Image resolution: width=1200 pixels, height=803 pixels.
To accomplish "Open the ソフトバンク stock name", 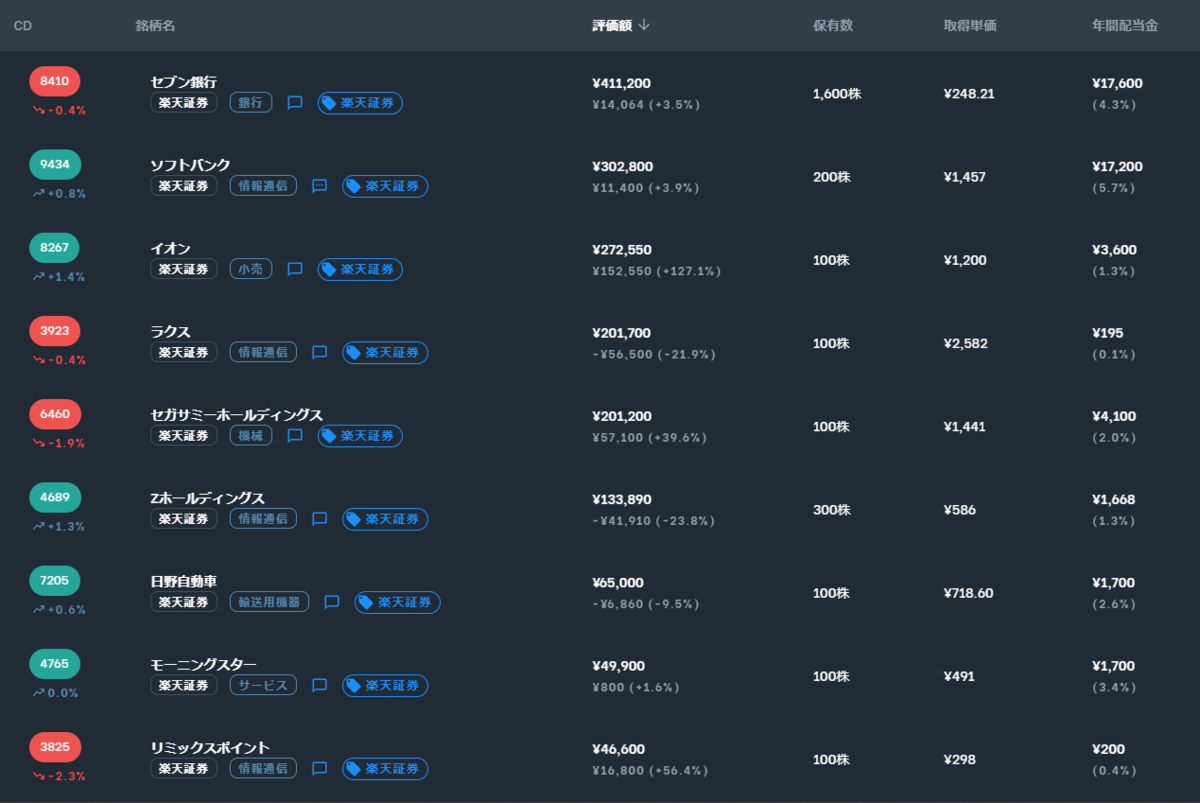I will [190, 165].
